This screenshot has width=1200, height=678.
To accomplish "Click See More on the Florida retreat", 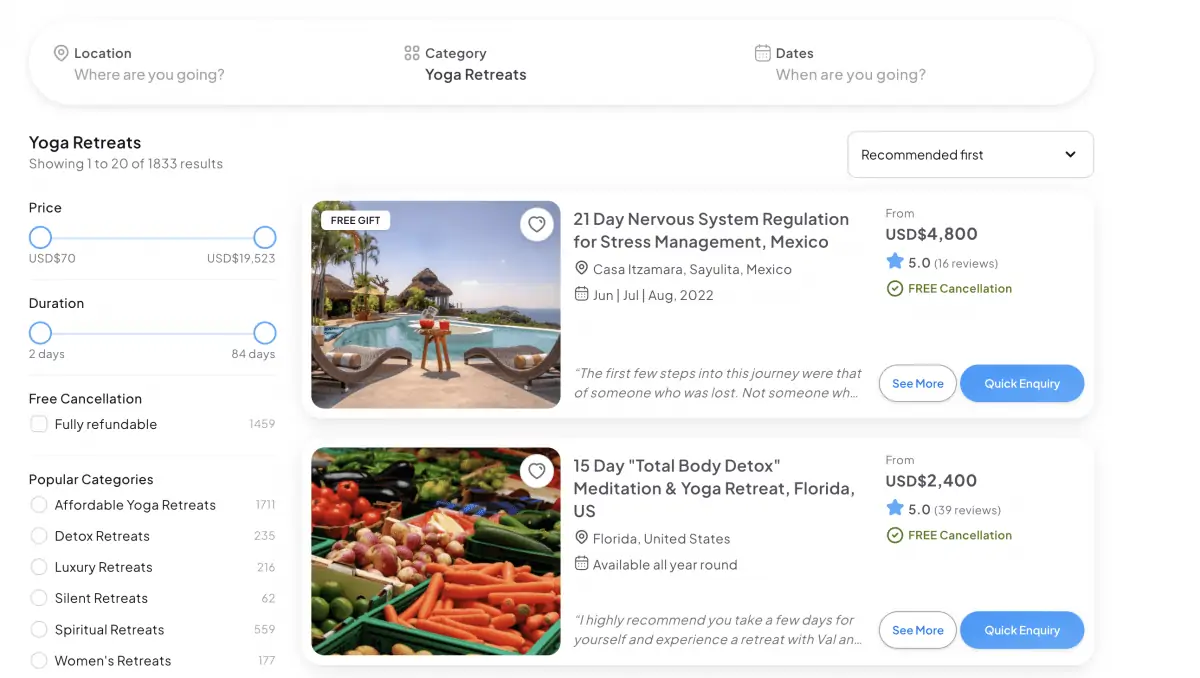I will click(918, 630).
